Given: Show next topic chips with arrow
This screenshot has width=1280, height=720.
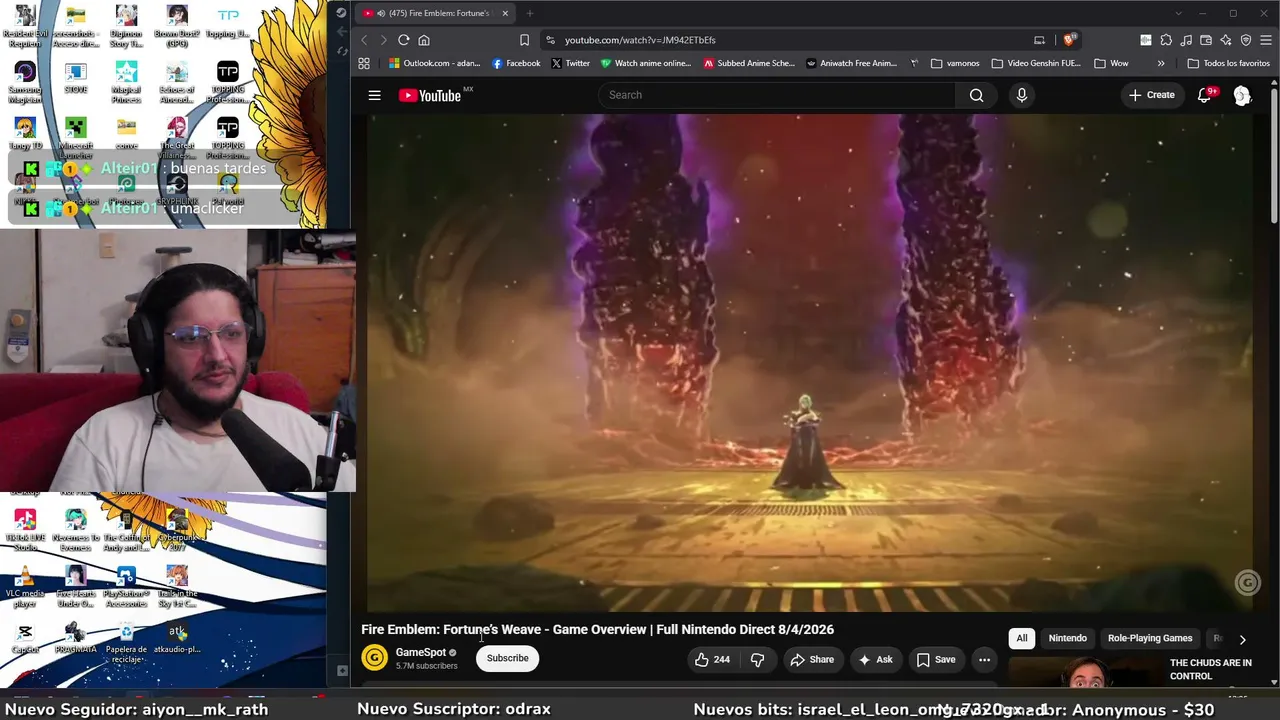Looking at the screenshot, I should pyautogui.click(x=1242, y=639).
